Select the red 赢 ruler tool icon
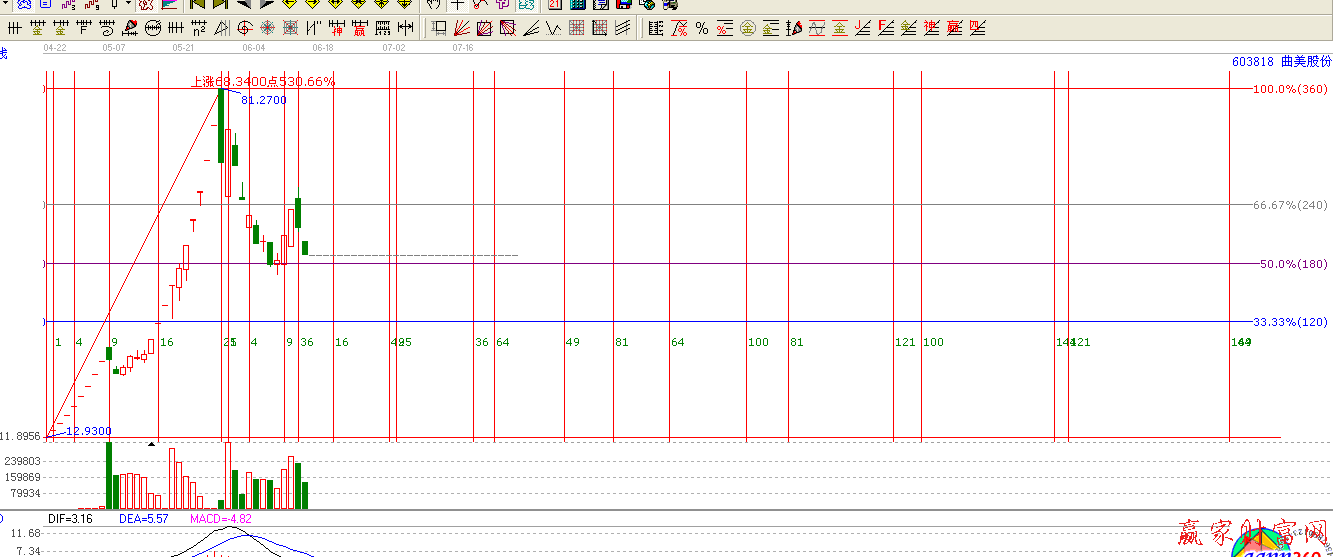The image size is (1333, 557). point(360,28)
